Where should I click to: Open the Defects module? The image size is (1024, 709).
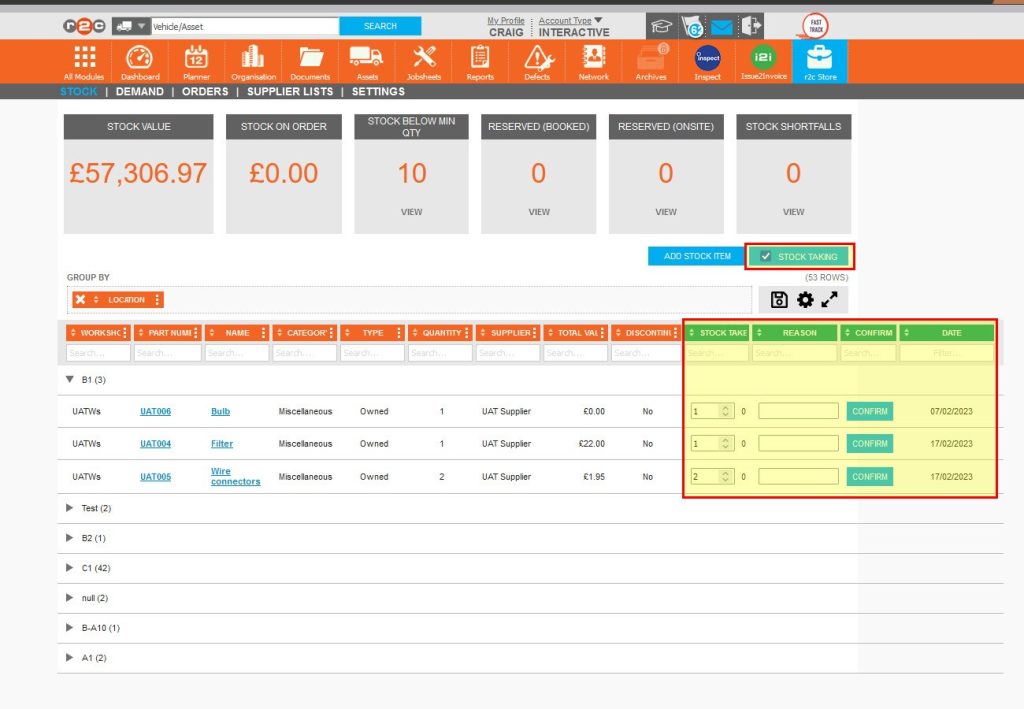(x=537, y=61)
